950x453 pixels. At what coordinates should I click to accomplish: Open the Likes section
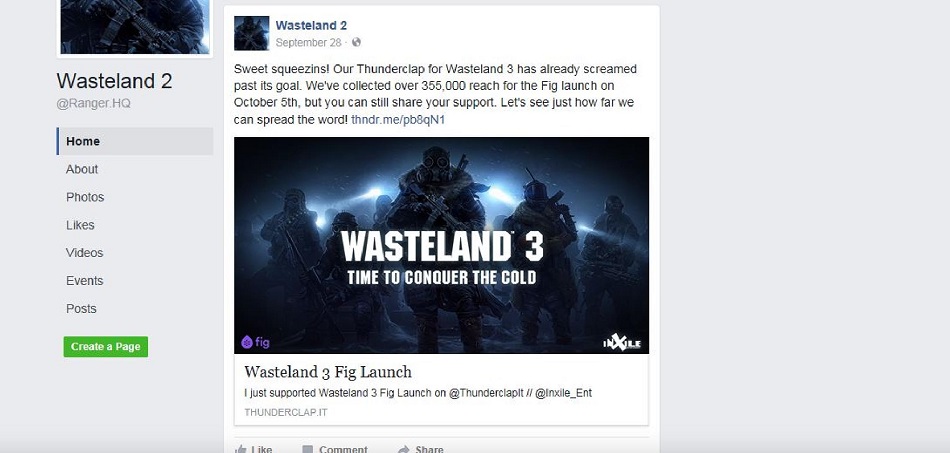[x=80, y=225]
